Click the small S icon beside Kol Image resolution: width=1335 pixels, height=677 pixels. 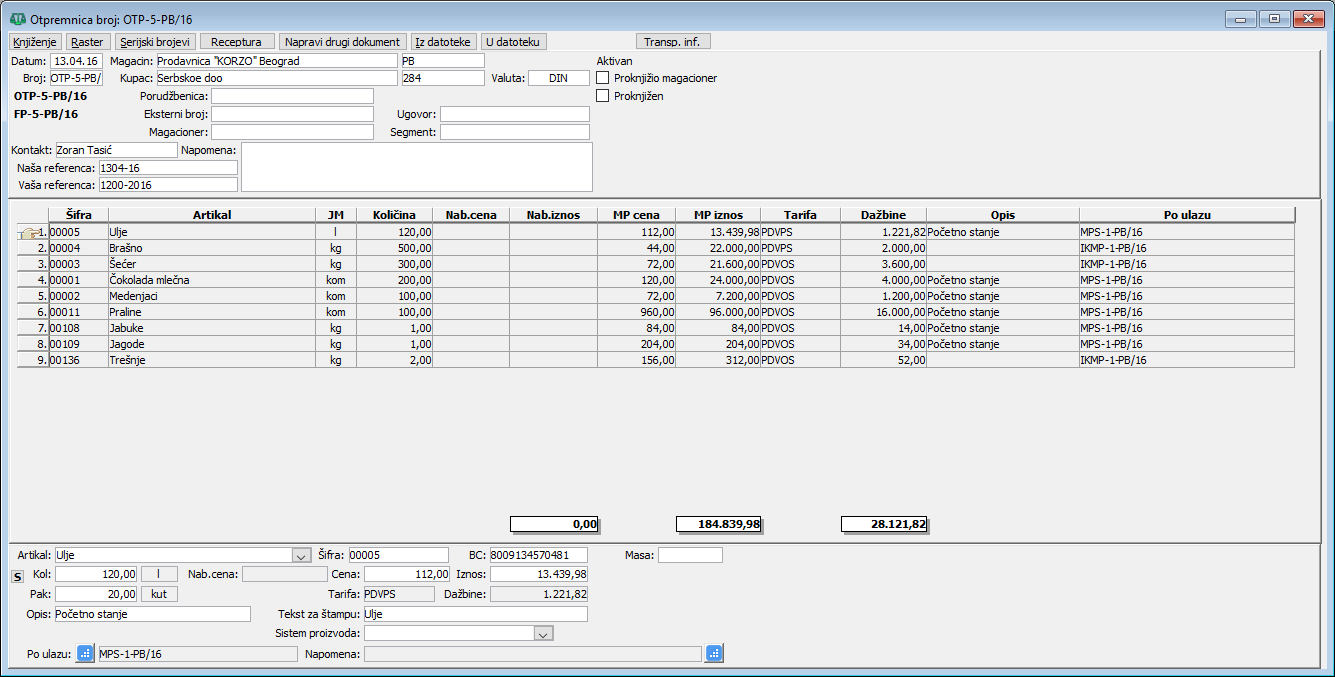(16, 576)
